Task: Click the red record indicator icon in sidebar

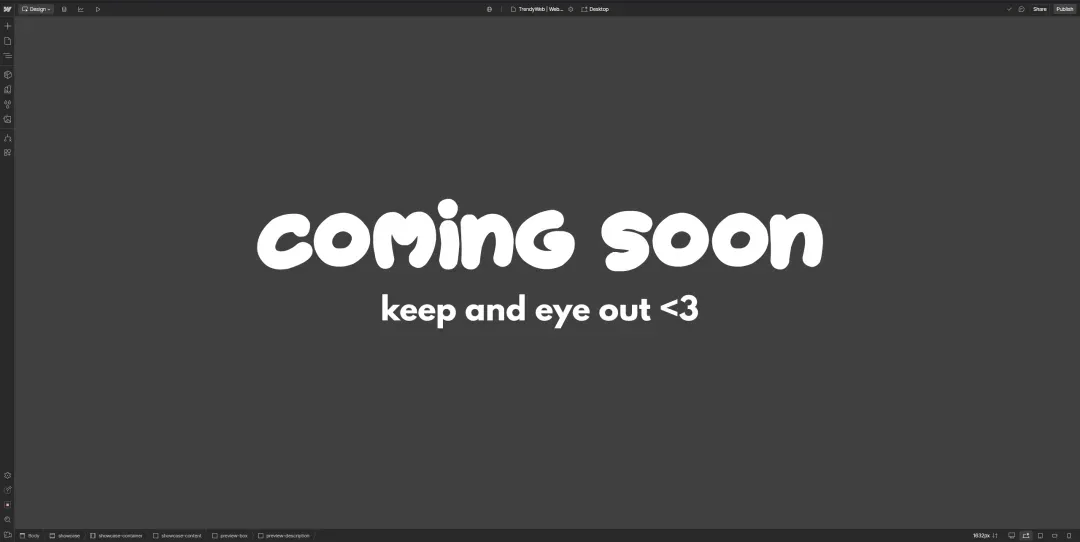Action: point(8,504)
